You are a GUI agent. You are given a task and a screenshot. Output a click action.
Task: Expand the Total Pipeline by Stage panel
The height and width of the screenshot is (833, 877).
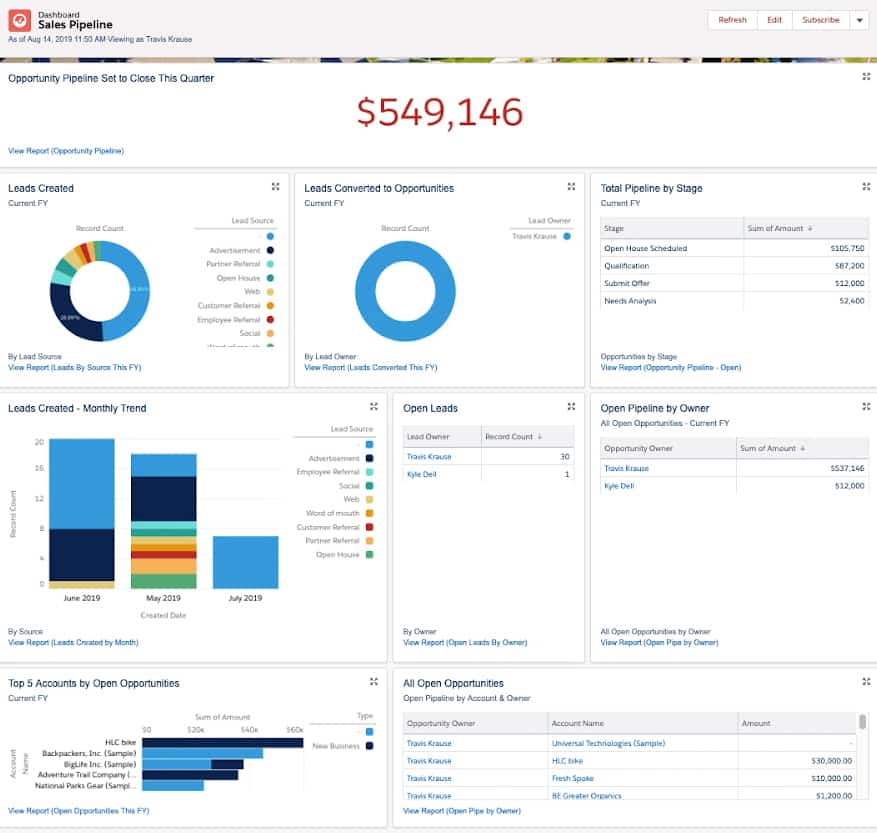(x=866, y=186)
